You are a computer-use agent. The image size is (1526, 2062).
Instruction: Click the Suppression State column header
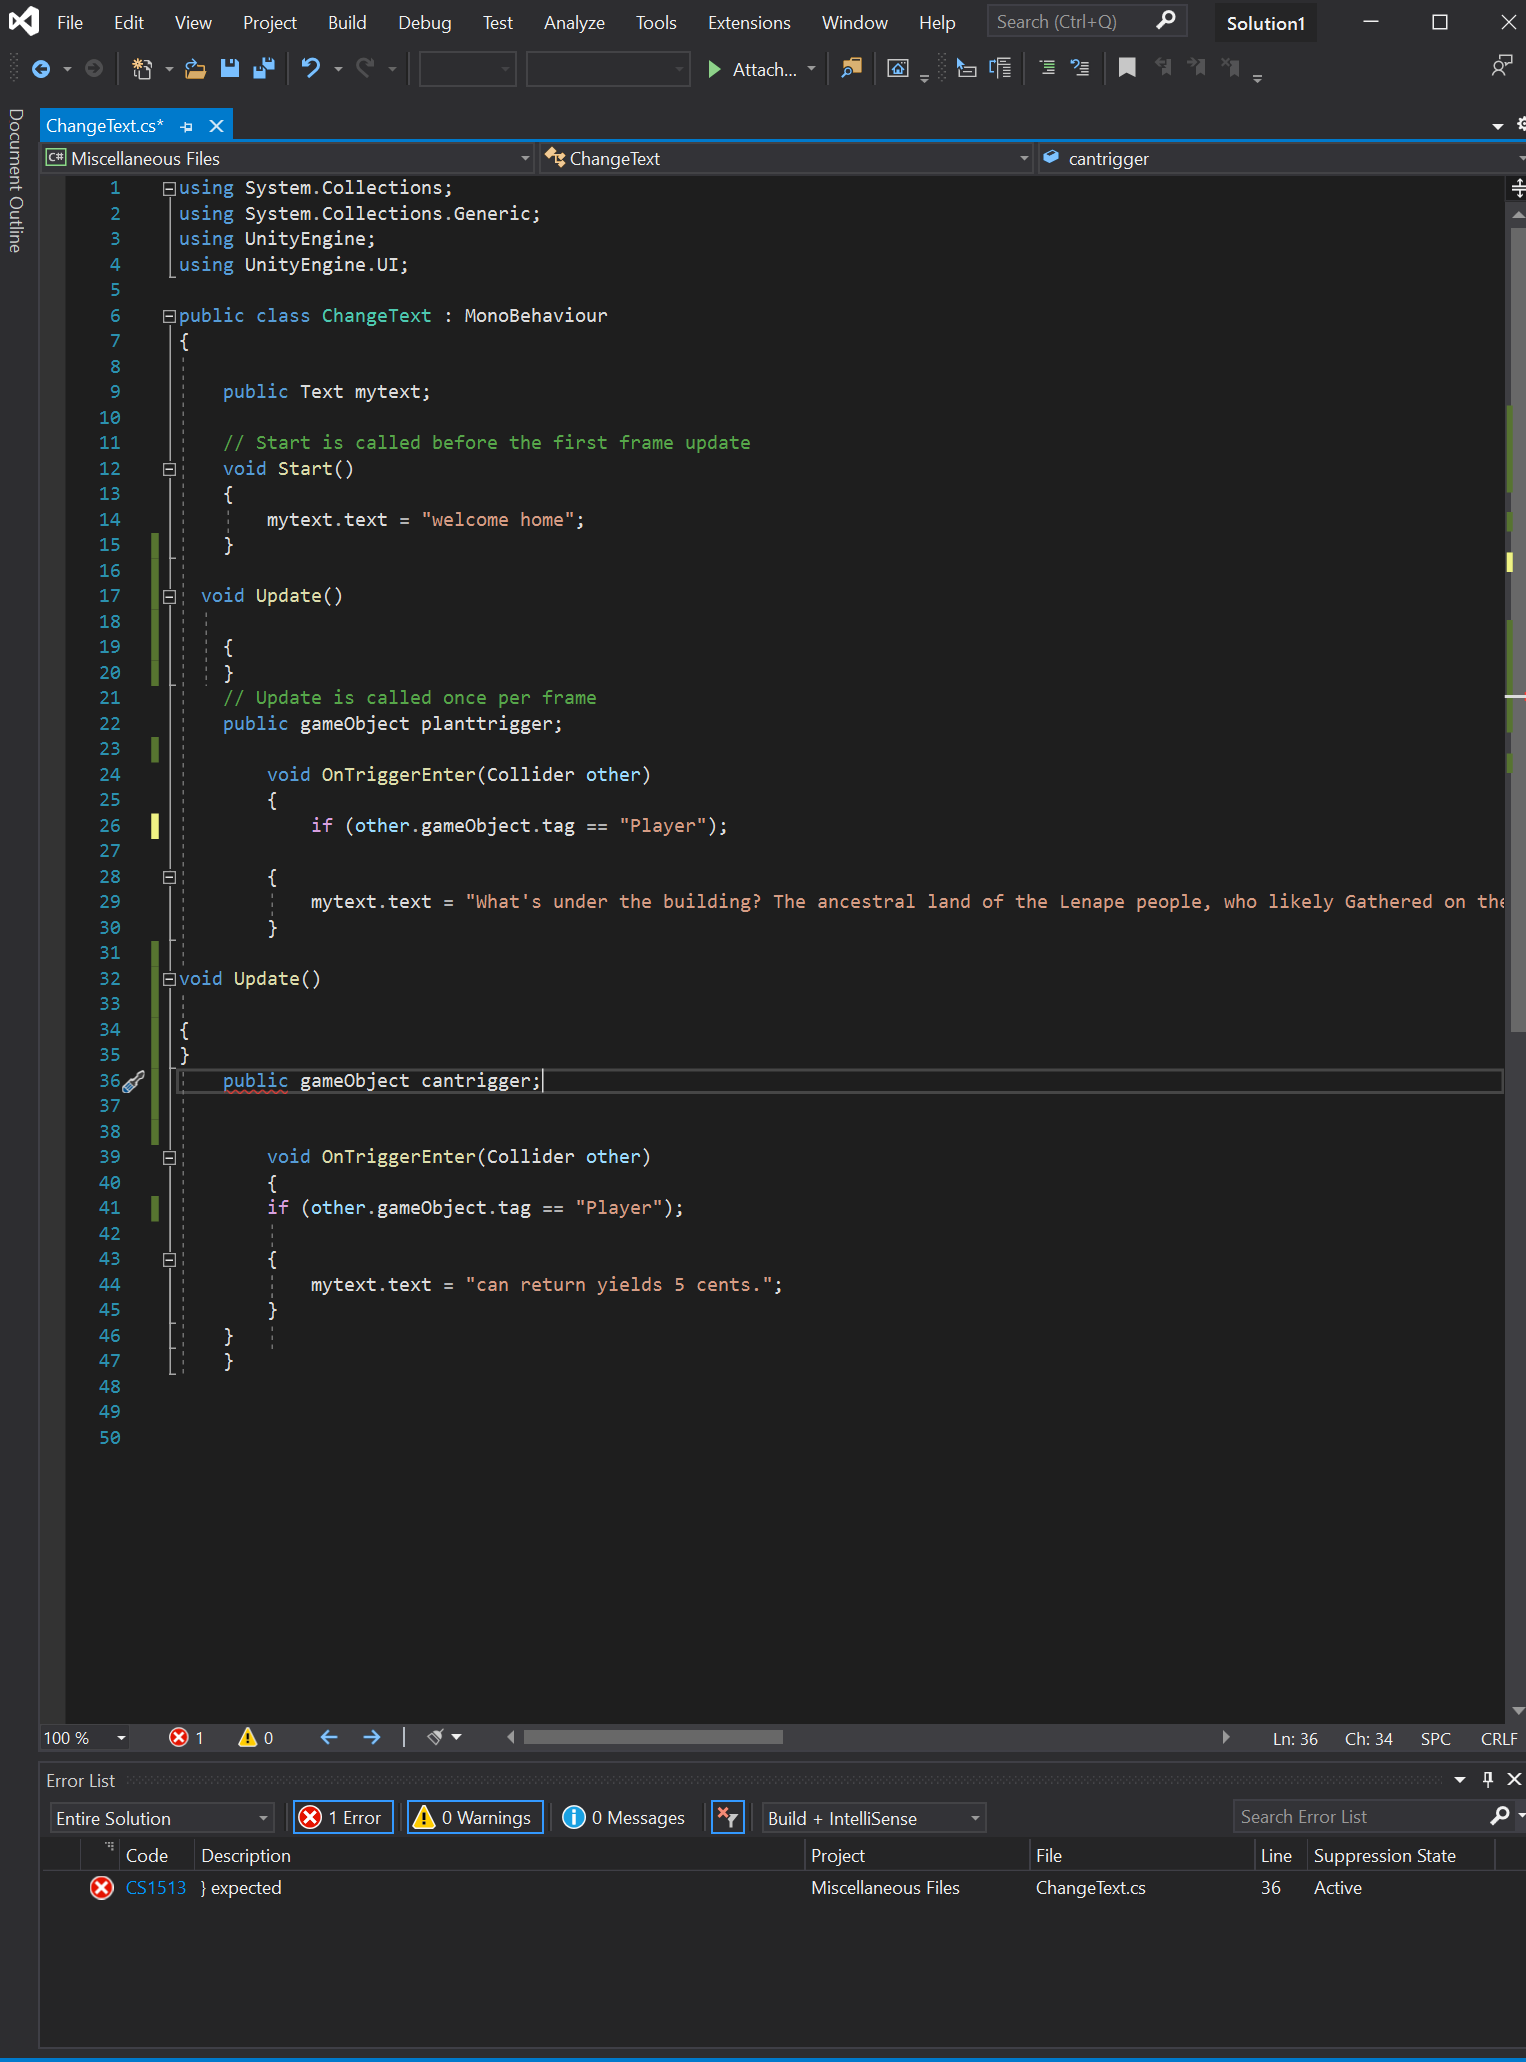point(1385,1856)
